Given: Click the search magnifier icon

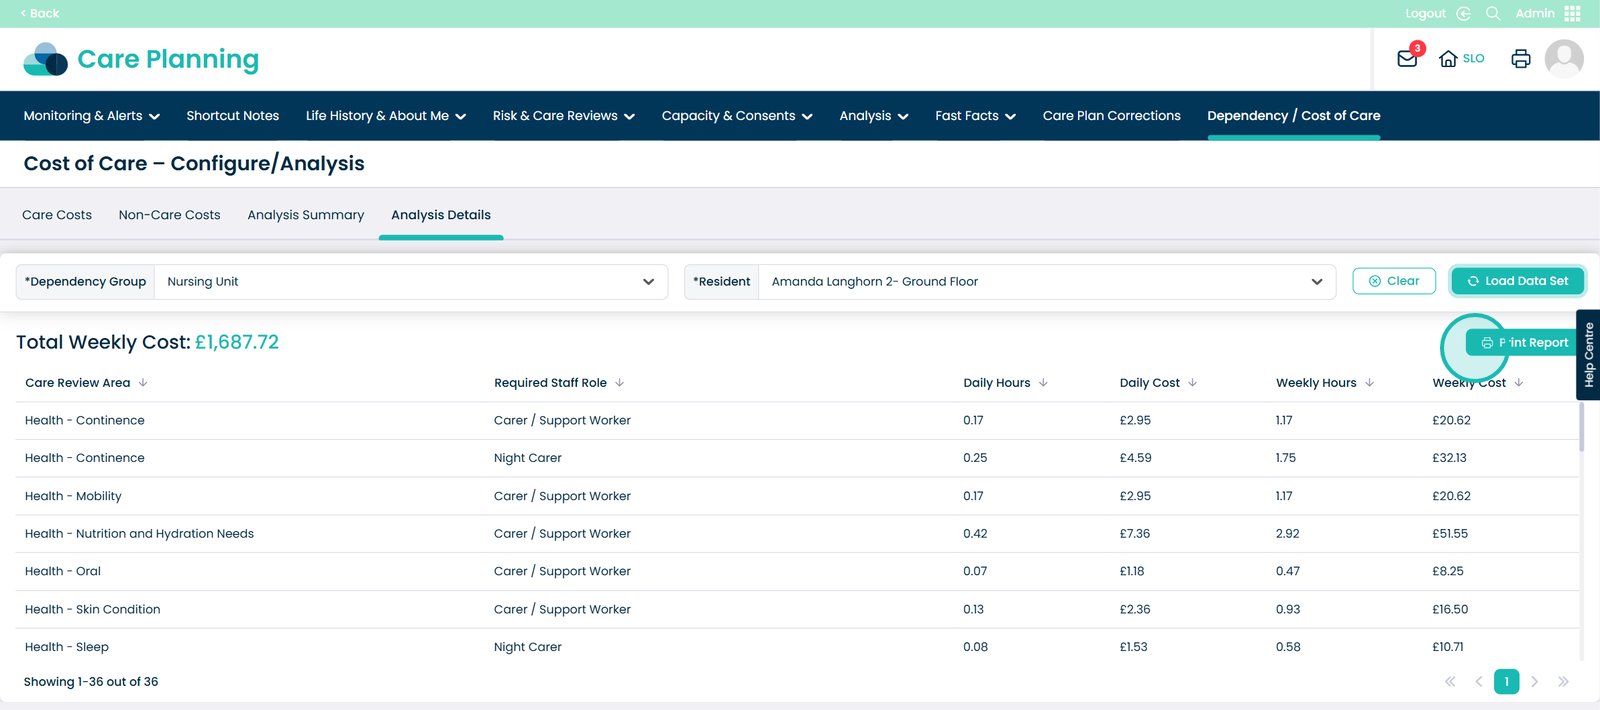Looking at the screenshot, I should pos(1493,13).
